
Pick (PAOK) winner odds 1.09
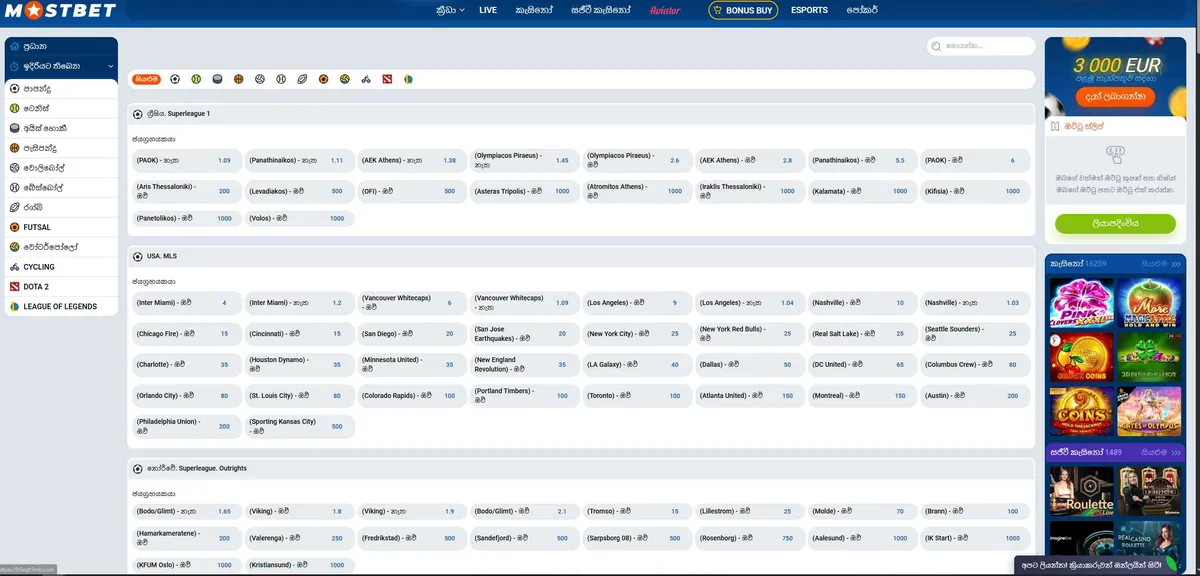coord(185,160)
